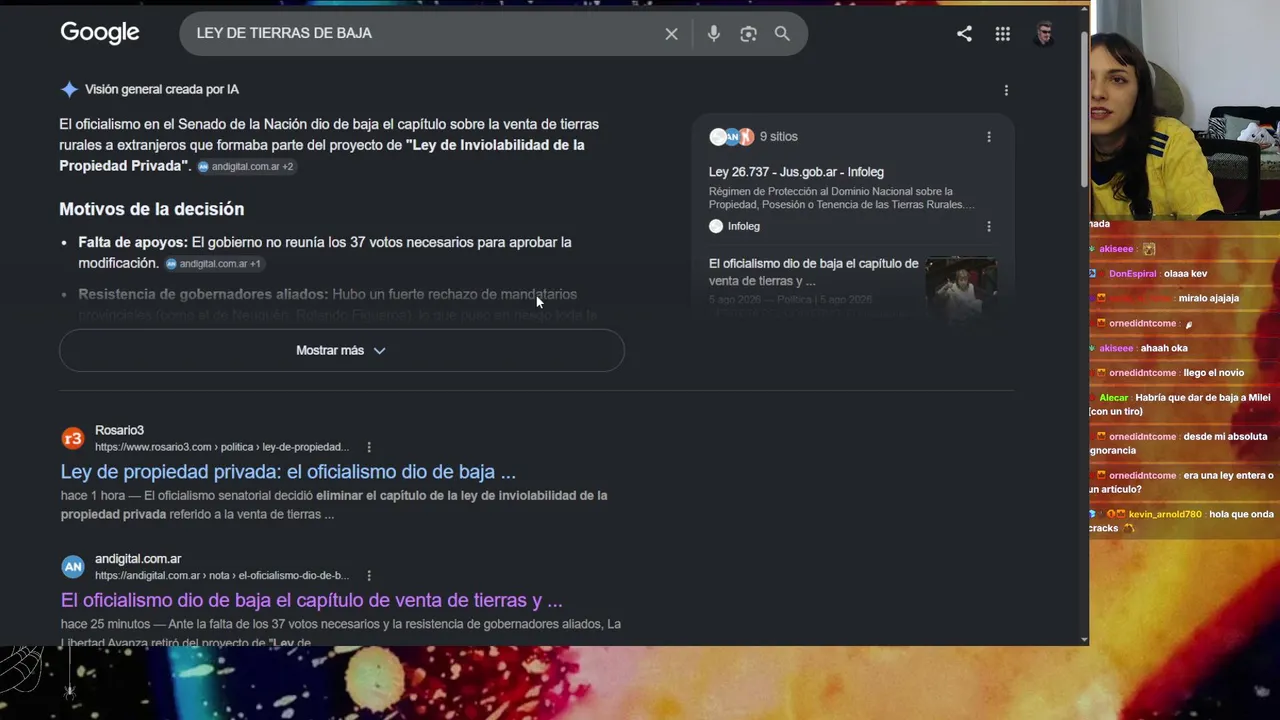This screenshot has width=1280, height=720.
Task: Click the hace 25 minutos andigital snippet
Action: [x=341, y=633]
